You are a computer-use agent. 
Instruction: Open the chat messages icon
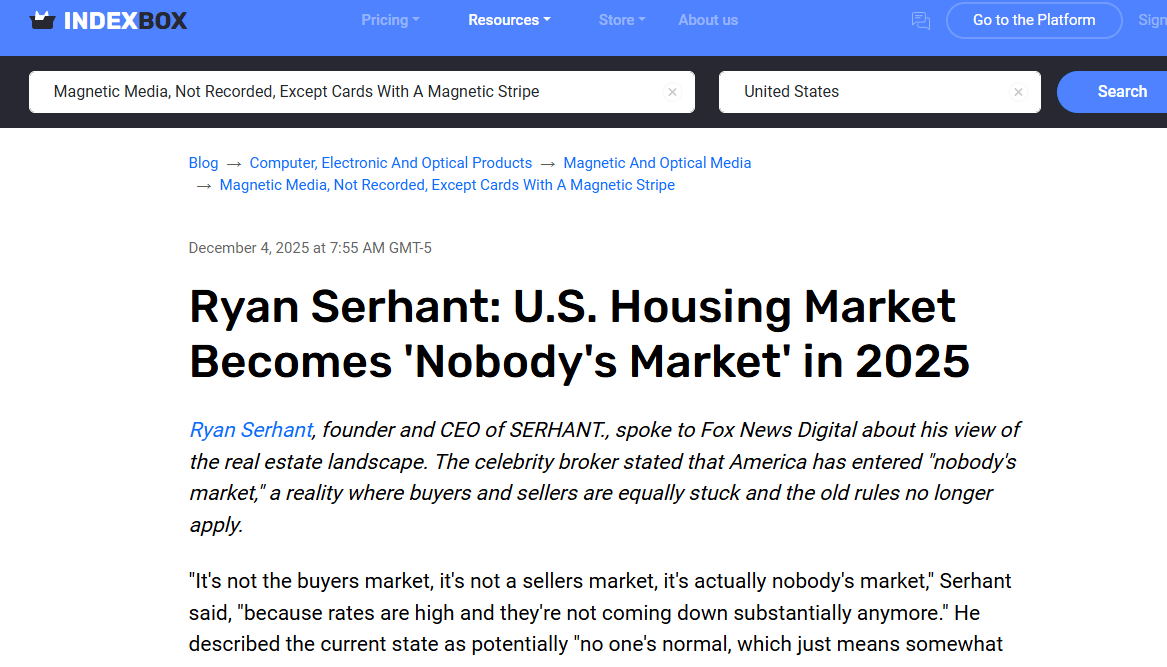click(x=920, y=20)
